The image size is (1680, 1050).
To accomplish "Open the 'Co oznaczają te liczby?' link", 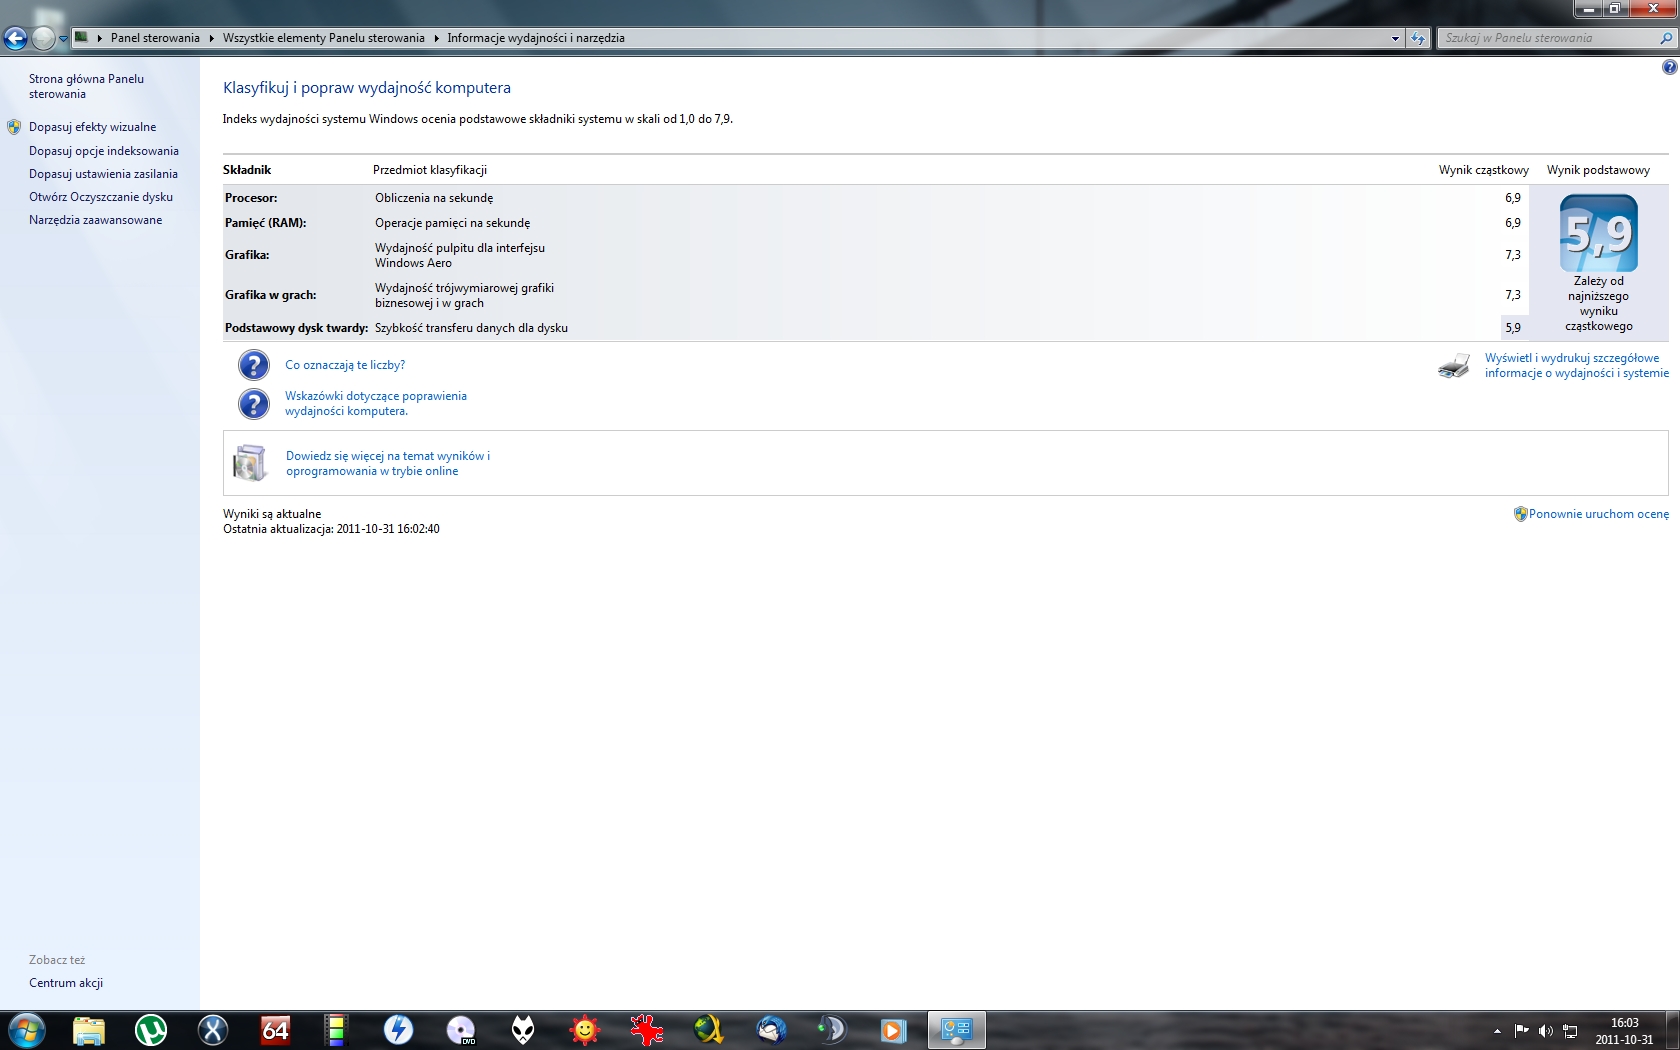I will click(x=345, y=365).
